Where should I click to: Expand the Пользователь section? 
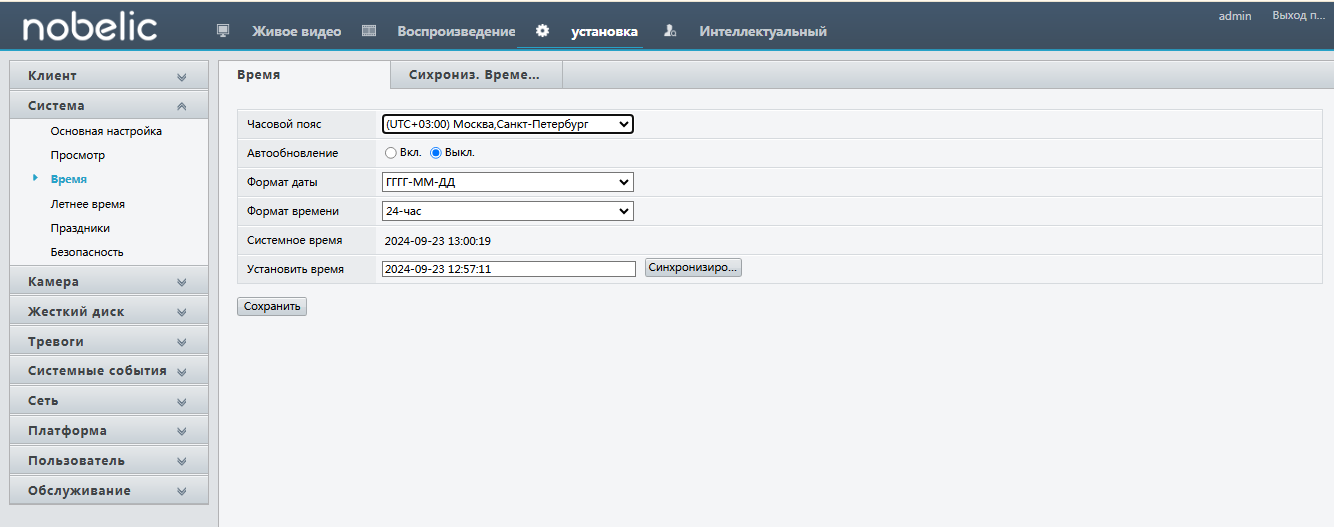tap(109, 461)
